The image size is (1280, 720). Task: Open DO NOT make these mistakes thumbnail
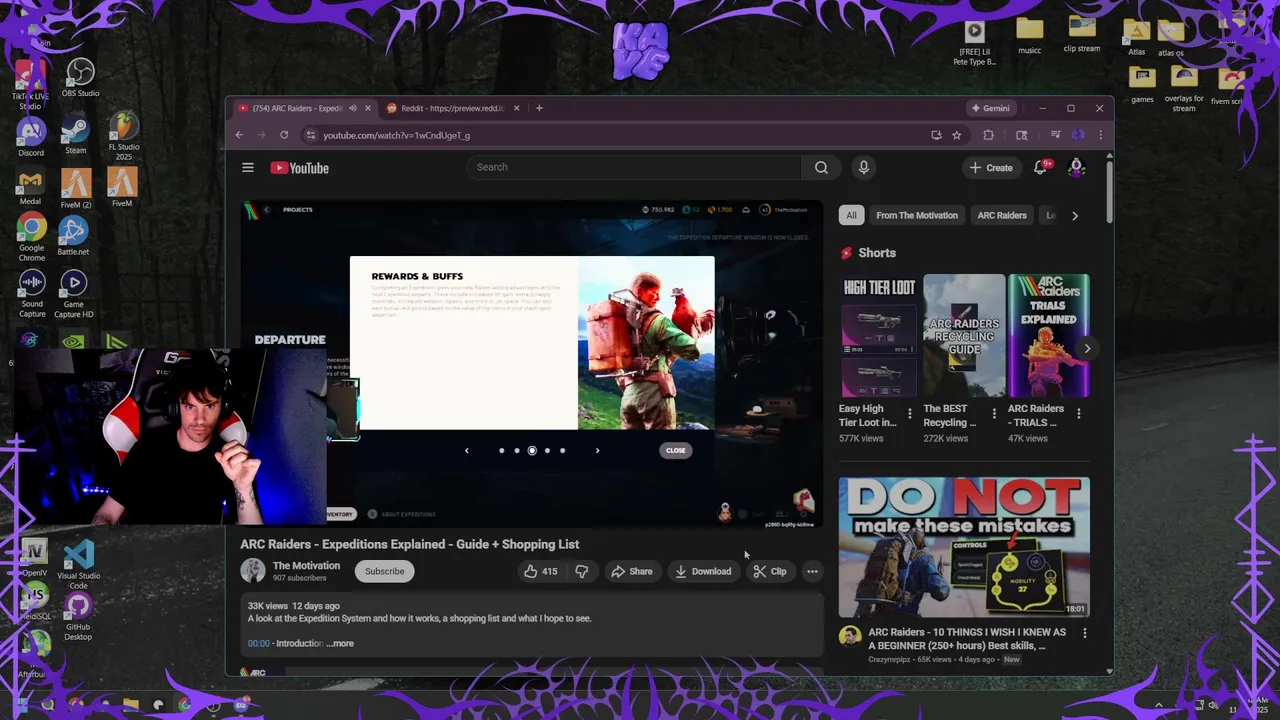pos(964,547)
